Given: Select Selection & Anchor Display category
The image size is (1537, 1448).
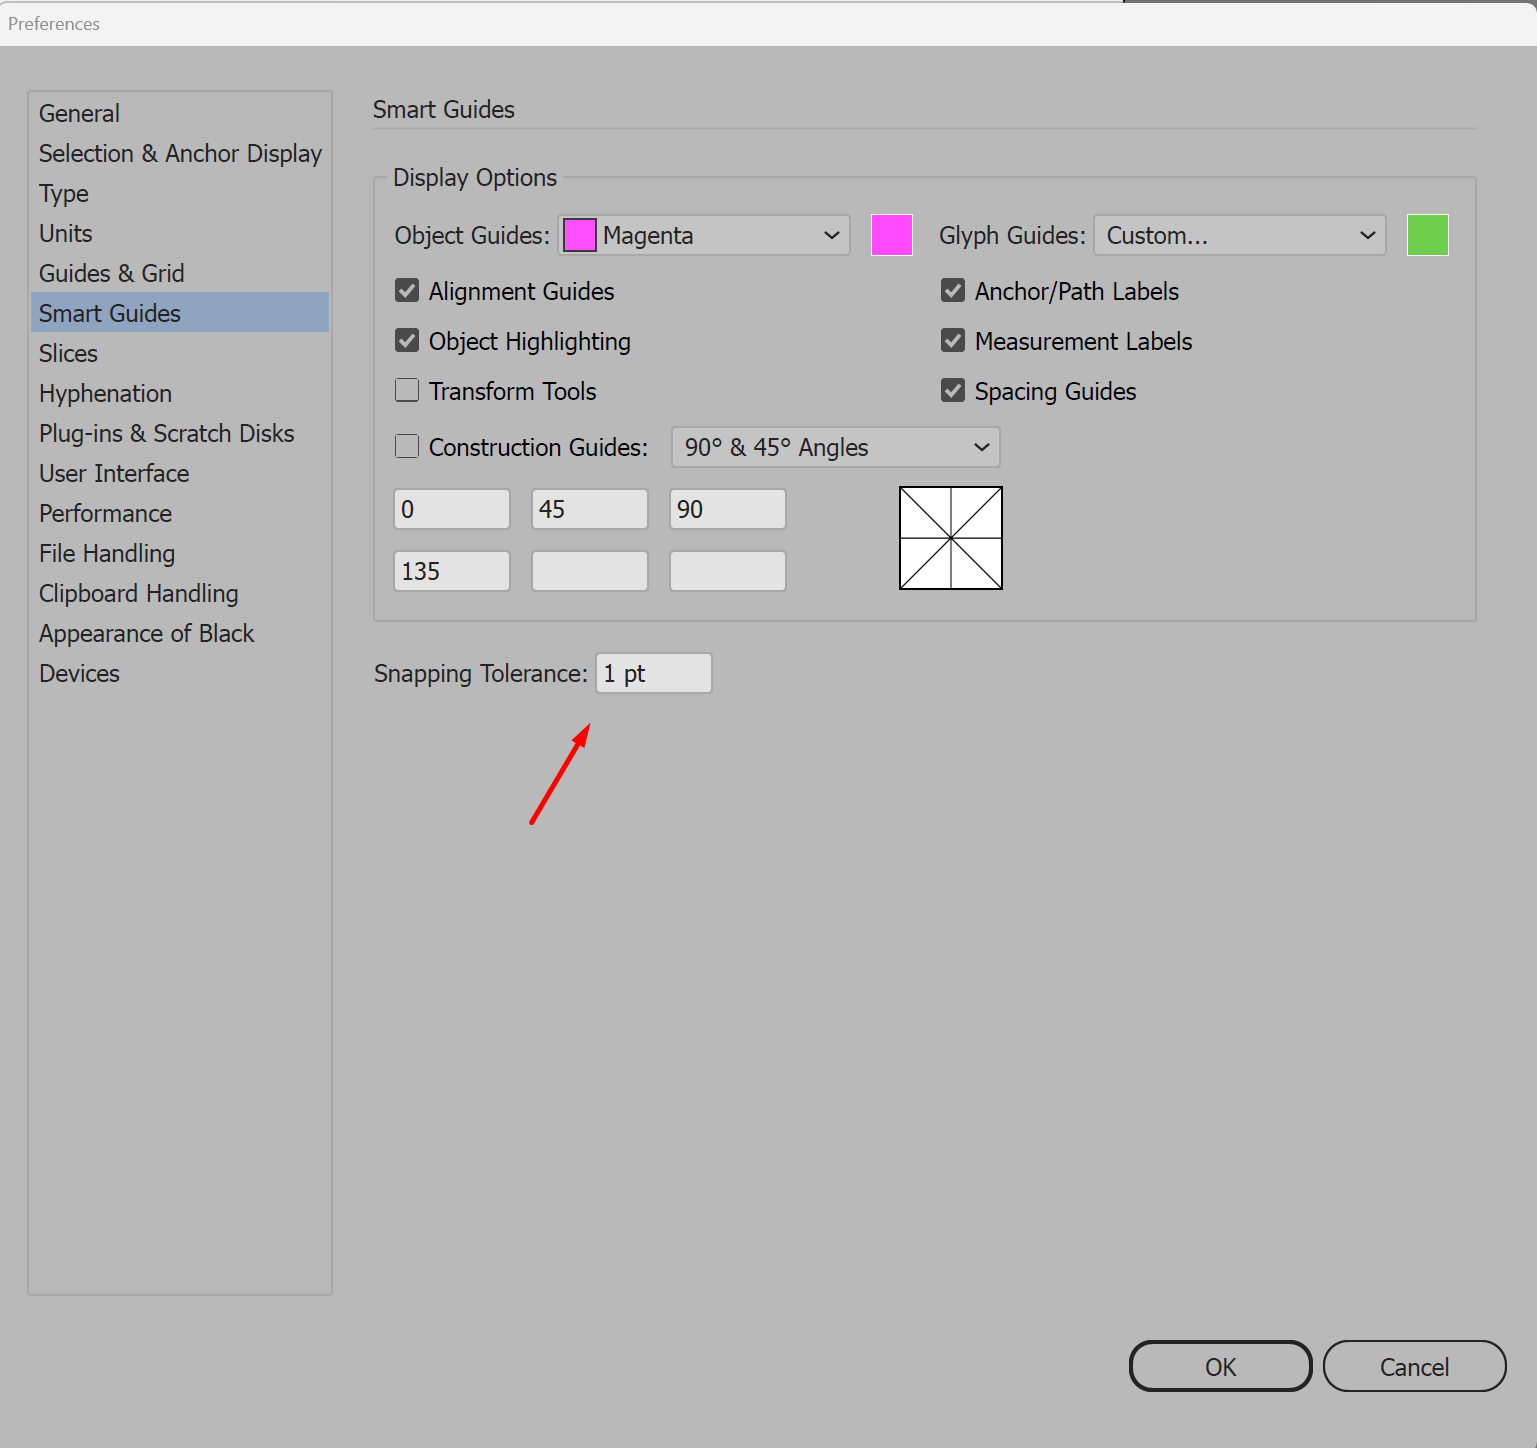Looking at the screenshot, I should coord(180,153).
